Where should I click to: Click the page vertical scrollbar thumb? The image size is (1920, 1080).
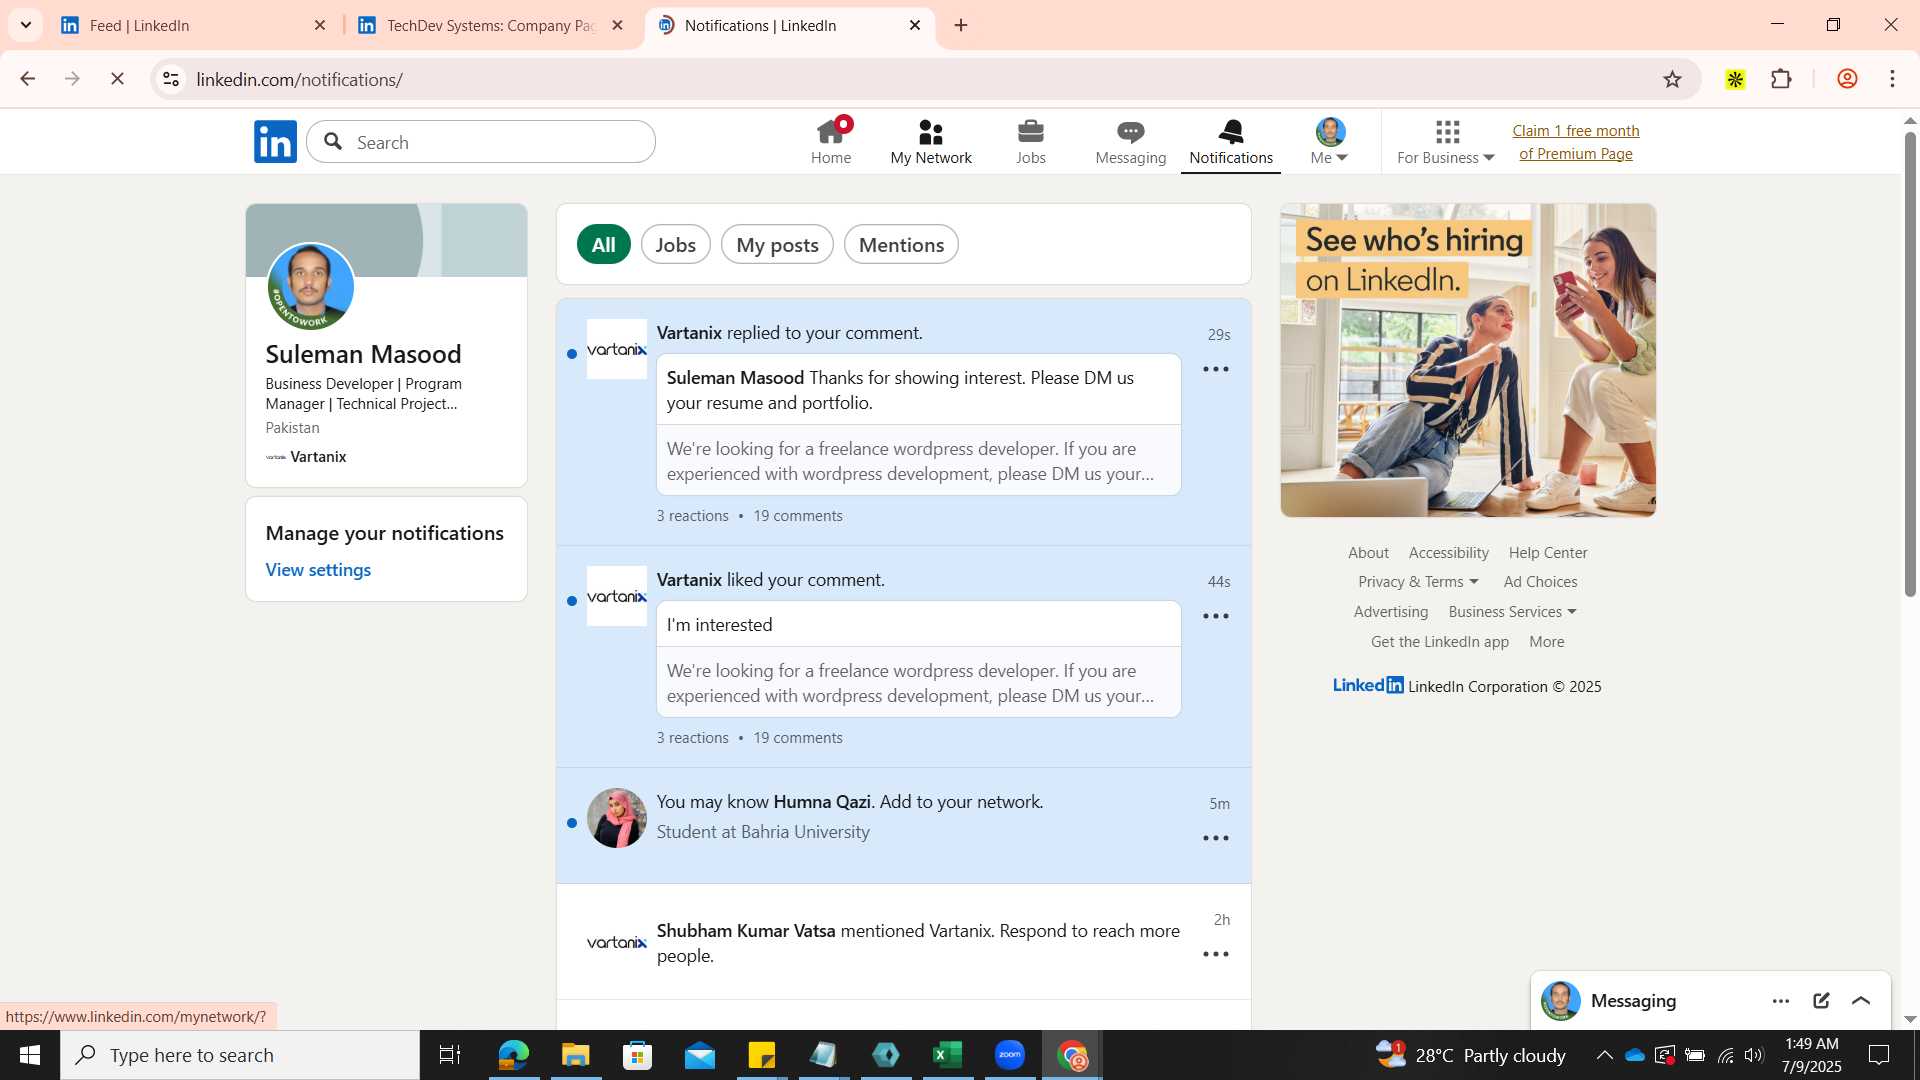[1910, 364]
